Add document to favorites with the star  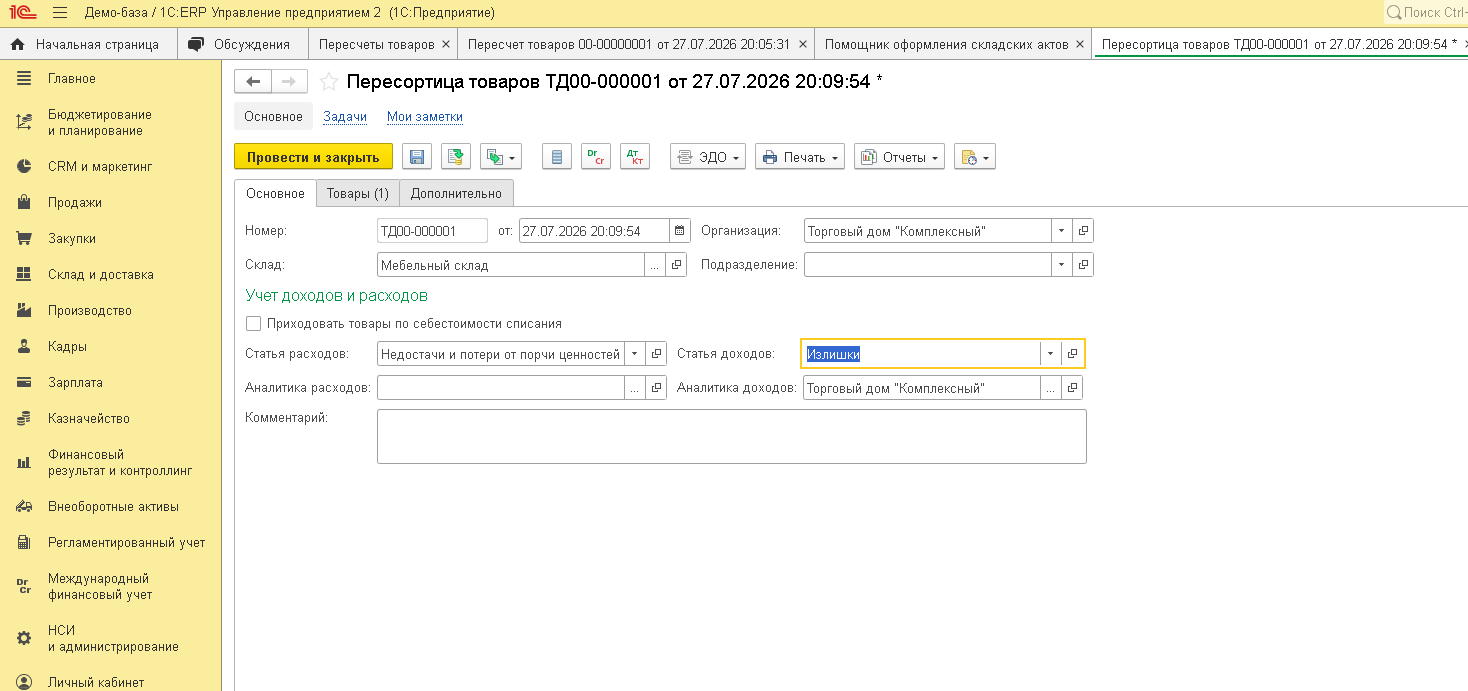click(329, 82)
